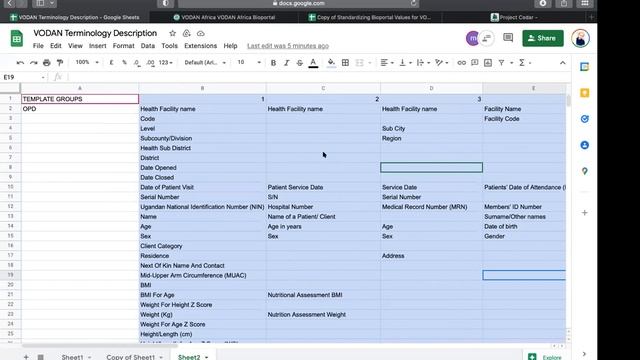The height and width of the screenshot is (360, 640).
Task: Toggle bold formatting
Action: pyautogui.click(x=273, y=63)
